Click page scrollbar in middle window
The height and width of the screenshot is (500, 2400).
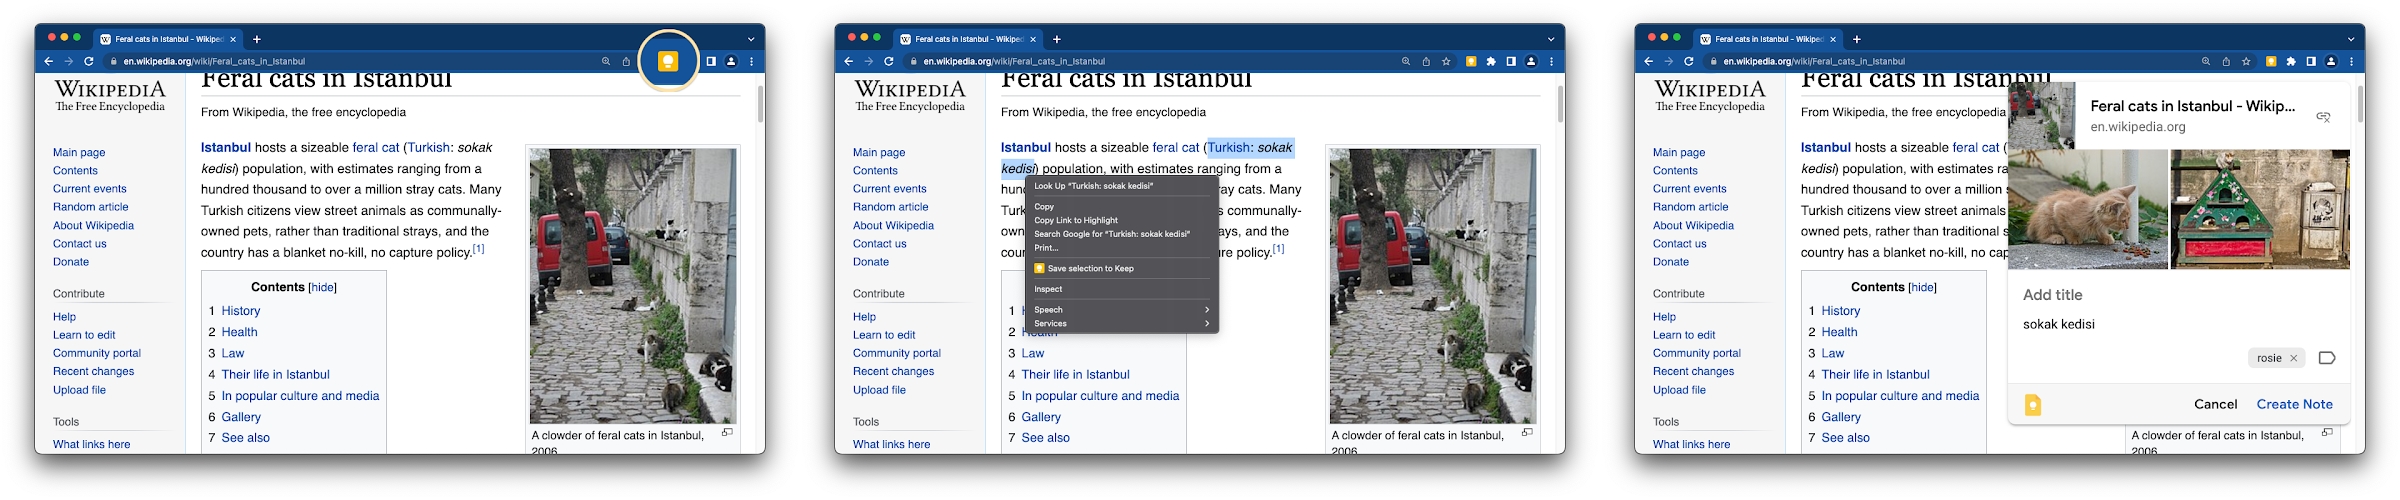point(1560,104)
